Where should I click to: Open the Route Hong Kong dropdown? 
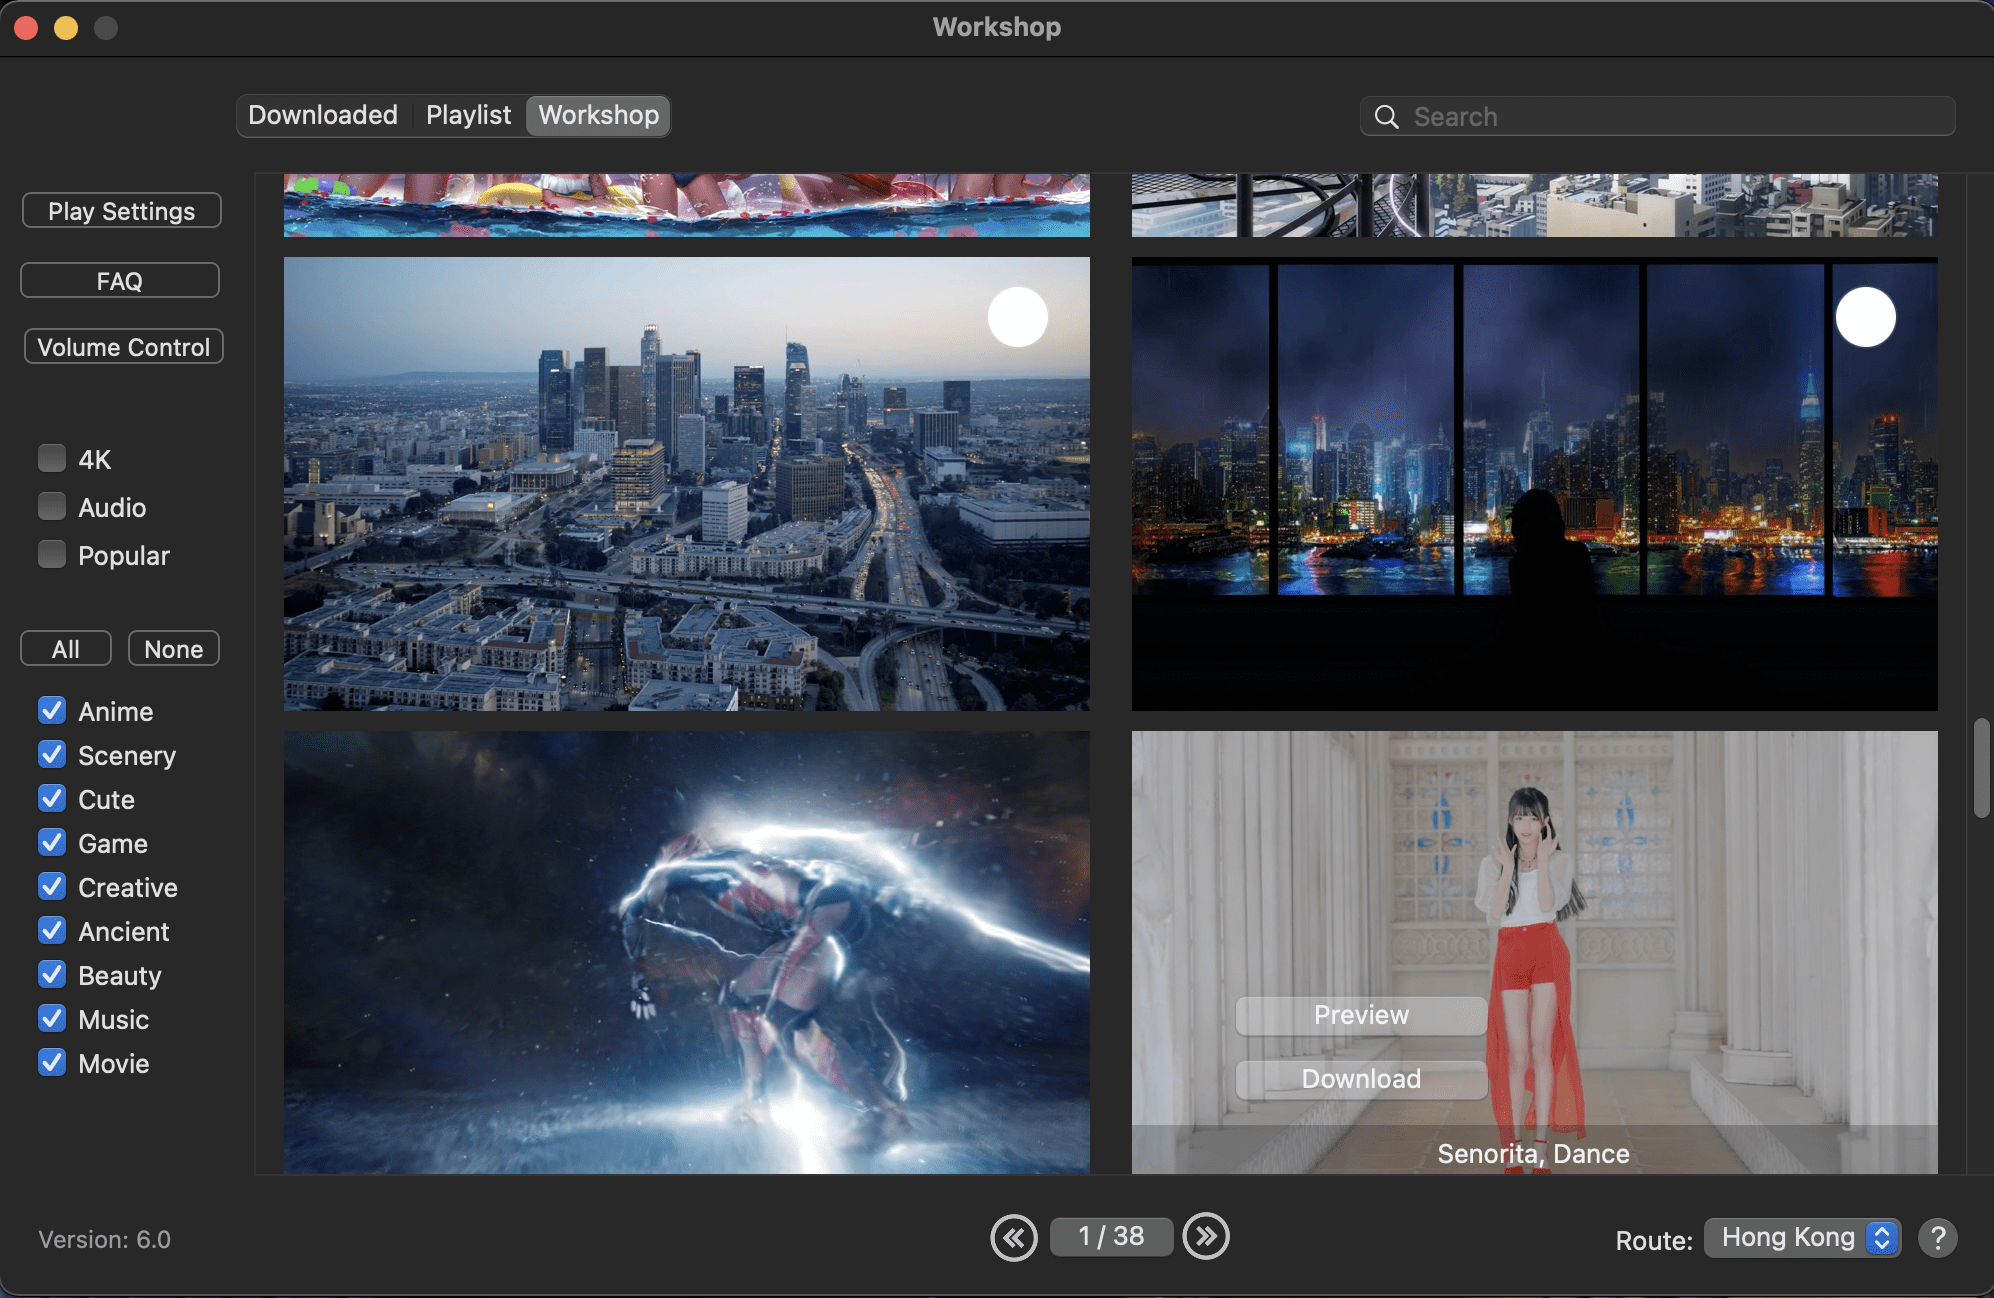(1802, 1238)
